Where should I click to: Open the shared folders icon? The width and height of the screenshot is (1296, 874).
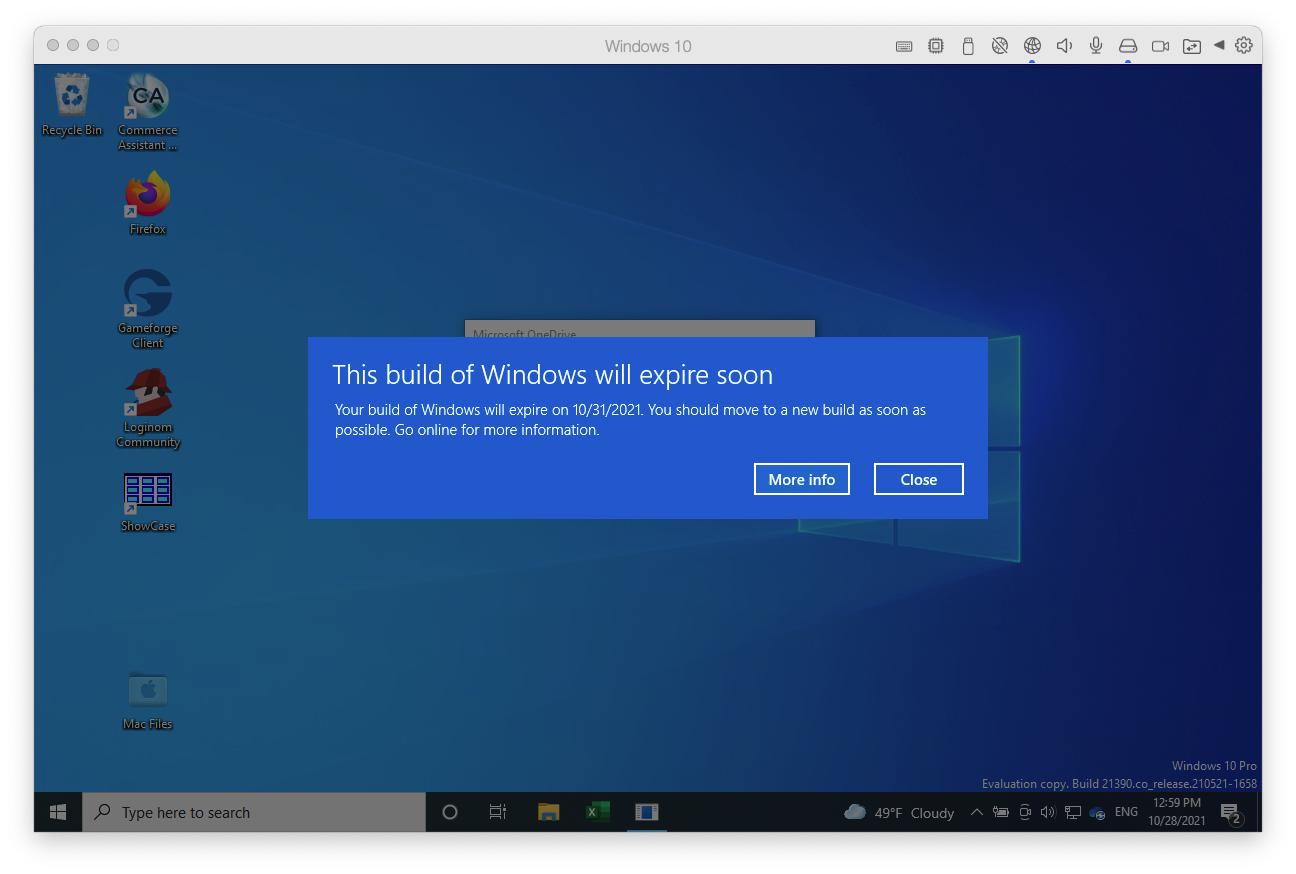coord(1191,46)
